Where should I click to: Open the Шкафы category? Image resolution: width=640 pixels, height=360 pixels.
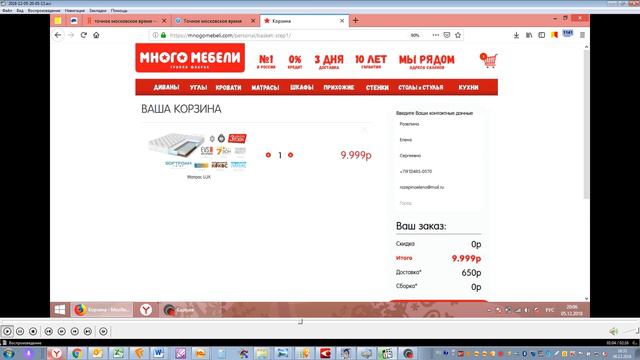click(302, 87)
